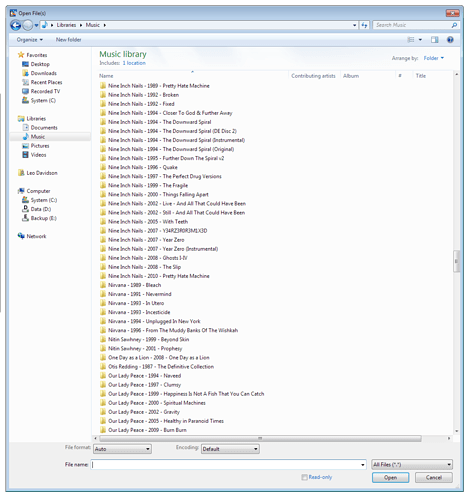
Task: Open the Arrange by Folder dropdown
Action: point(434,58)
